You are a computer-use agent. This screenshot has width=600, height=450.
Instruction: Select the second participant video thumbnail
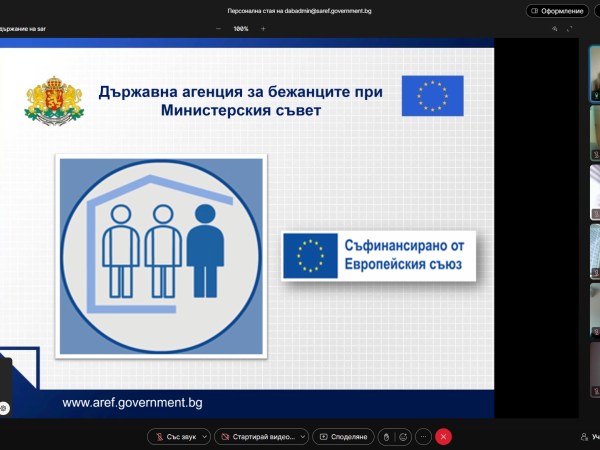[x=595, y=132]
